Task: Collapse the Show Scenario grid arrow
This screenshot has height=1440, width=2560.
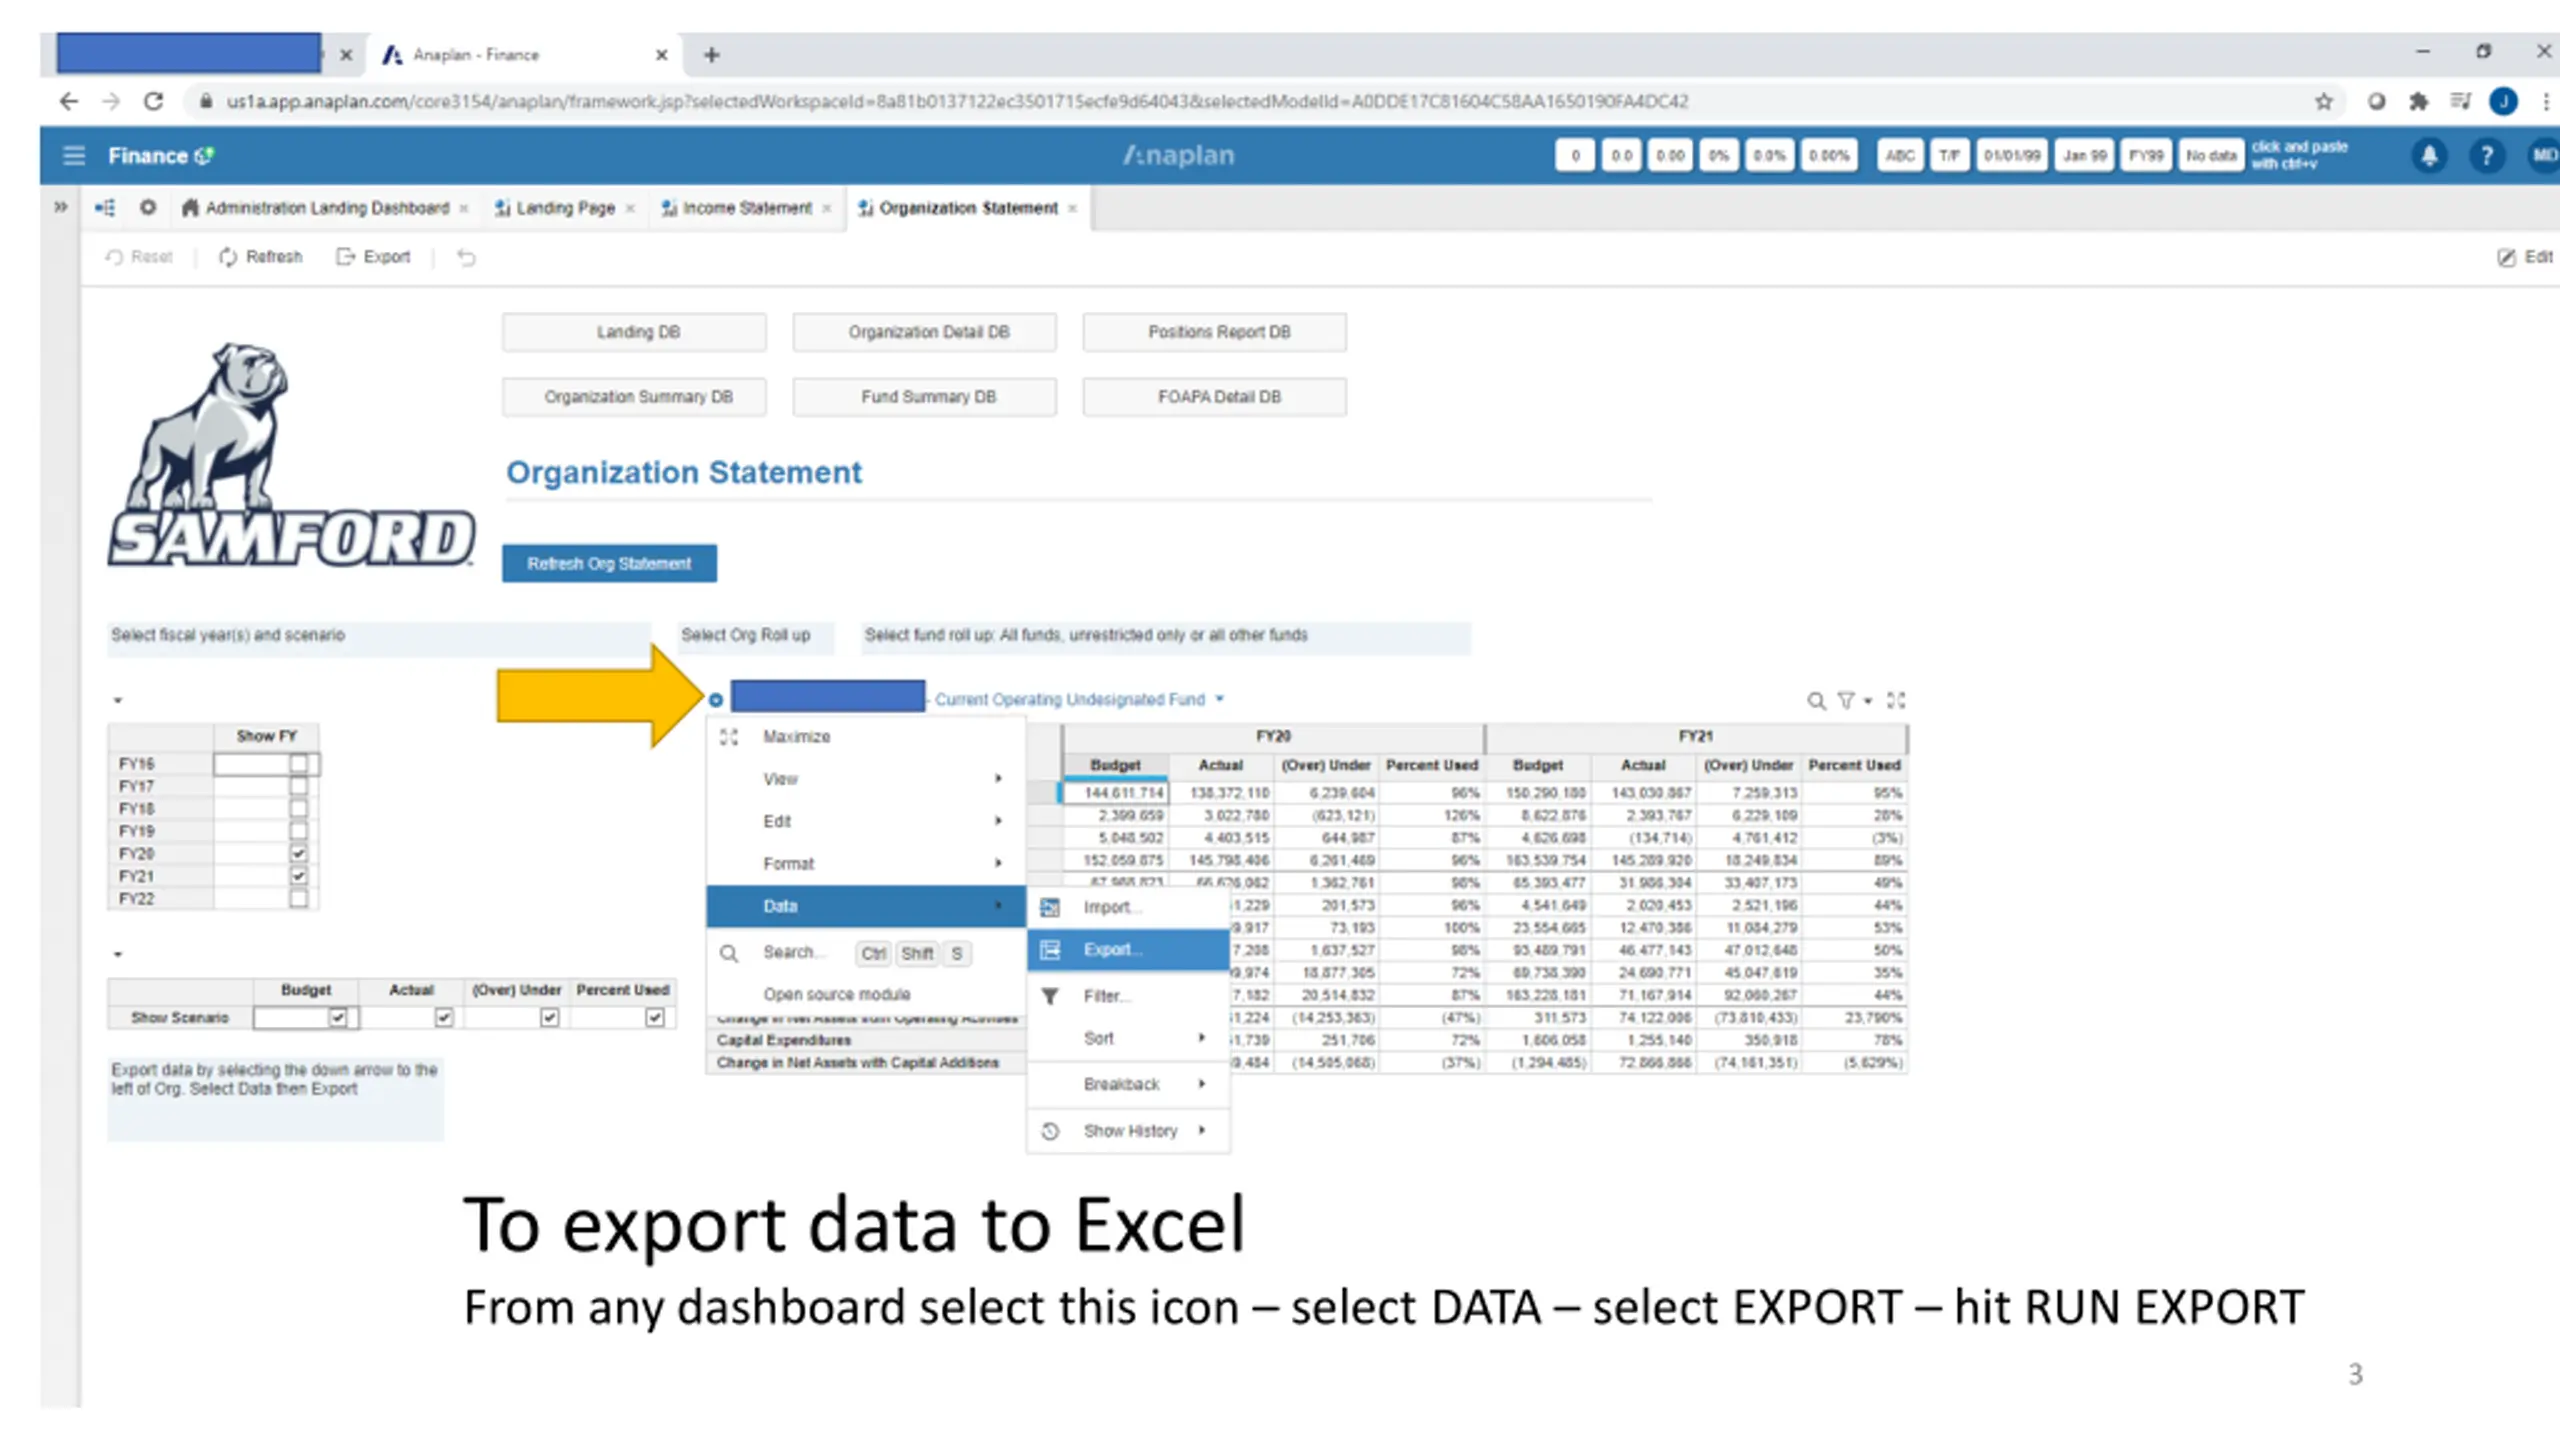Action: pyautogui.click(x=118, y=955)
